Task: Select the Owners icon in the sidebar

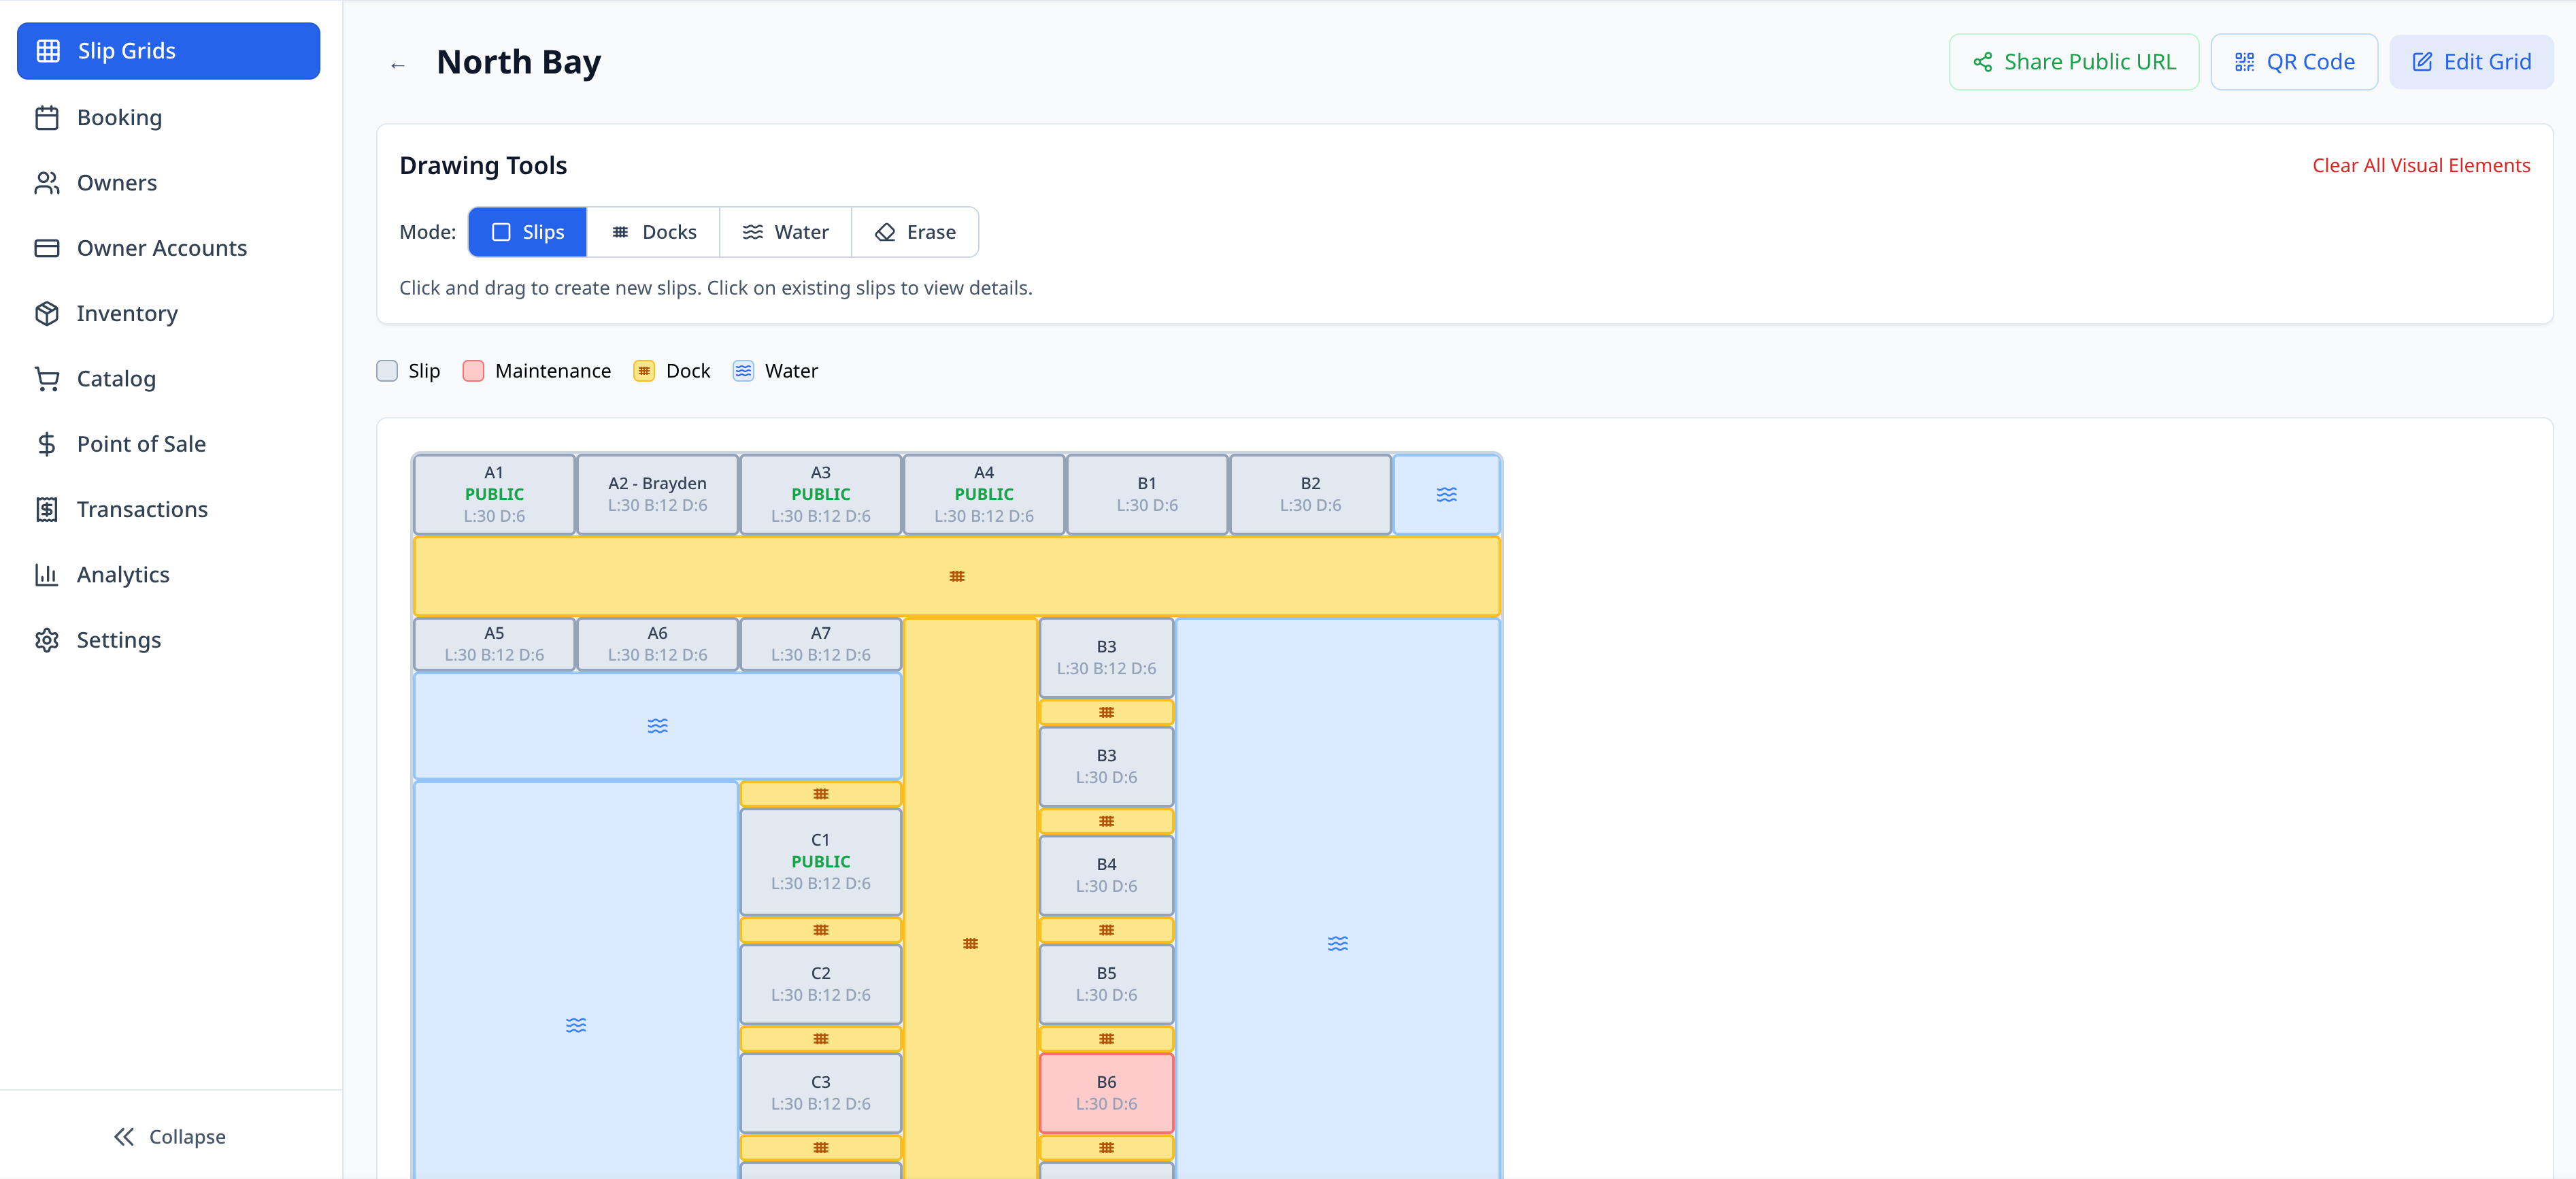Action: coord(47,182)
